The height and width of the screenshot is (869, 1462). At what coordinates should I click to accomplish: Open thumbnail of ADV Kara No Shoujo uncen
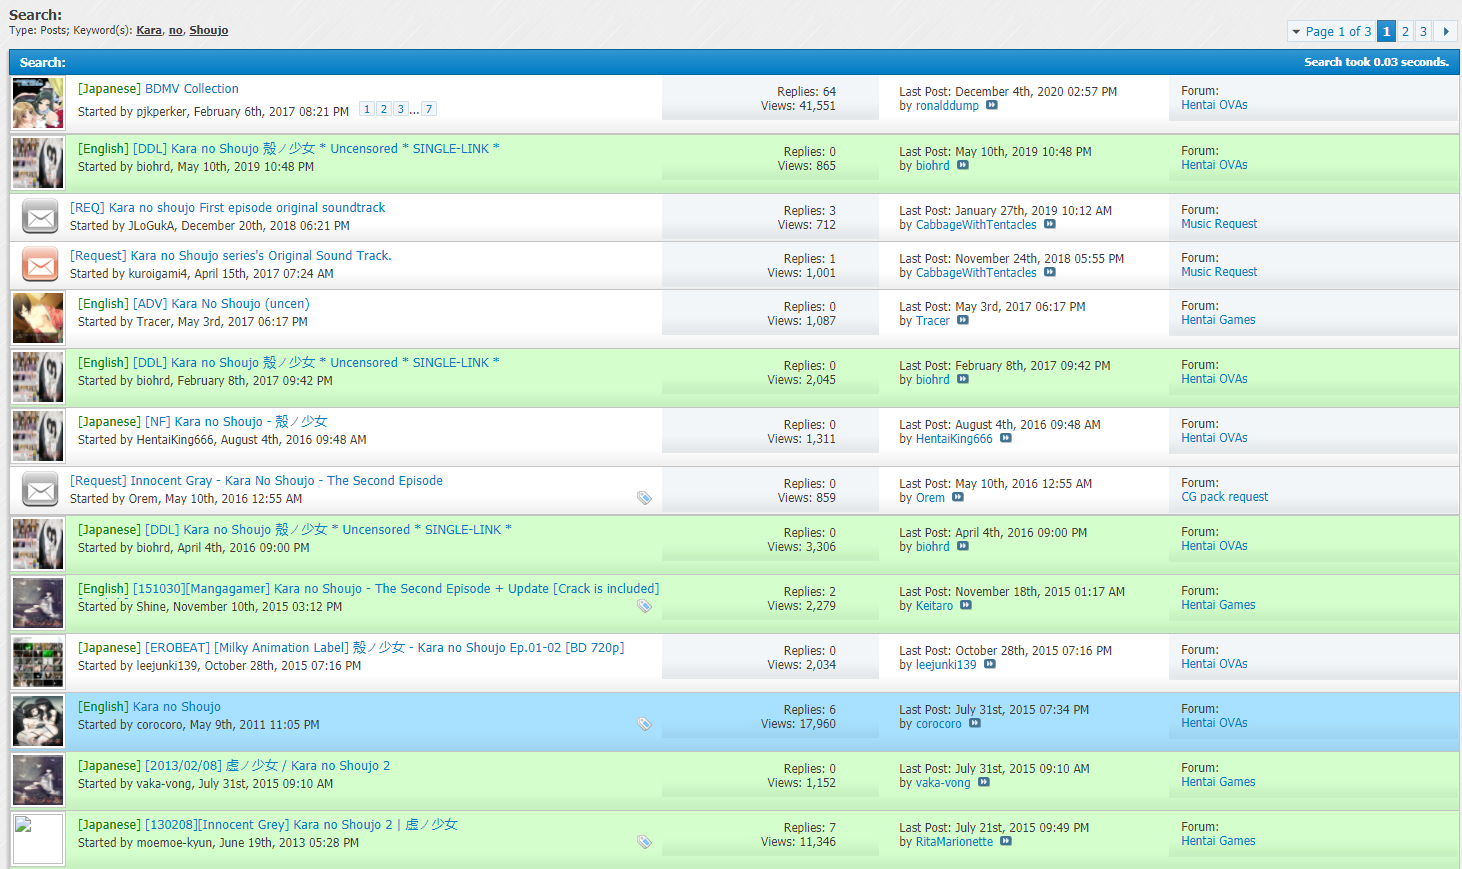tap(38, 318)
